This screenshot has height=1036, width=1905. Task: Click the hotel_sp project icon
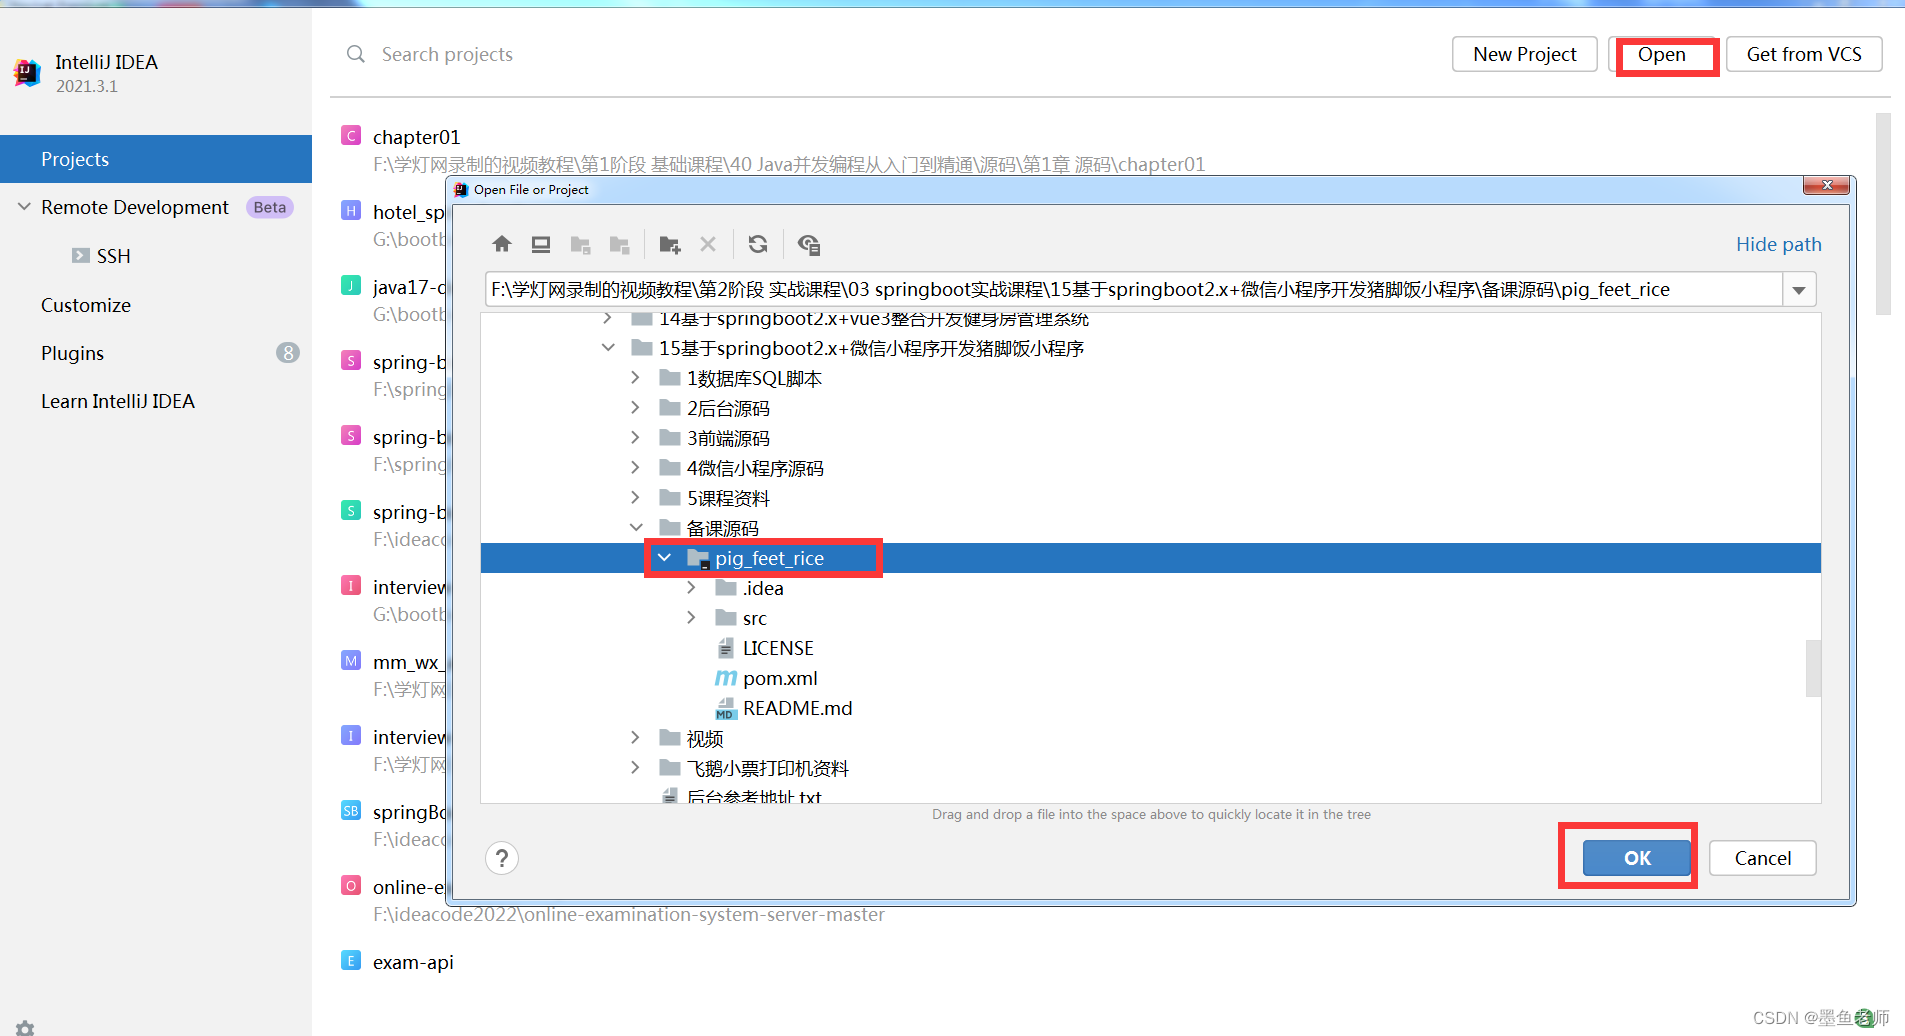351,210
